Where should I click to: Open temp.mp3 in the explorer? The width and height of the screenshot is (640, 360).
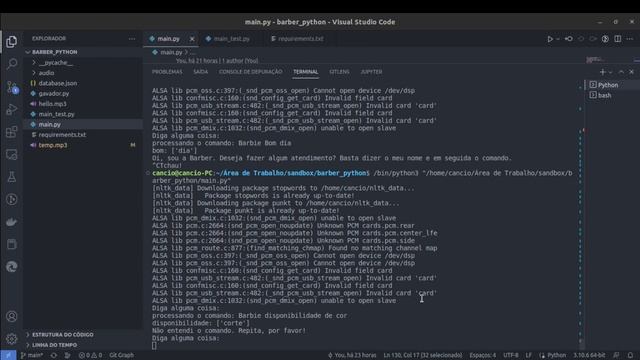point(83,145)
